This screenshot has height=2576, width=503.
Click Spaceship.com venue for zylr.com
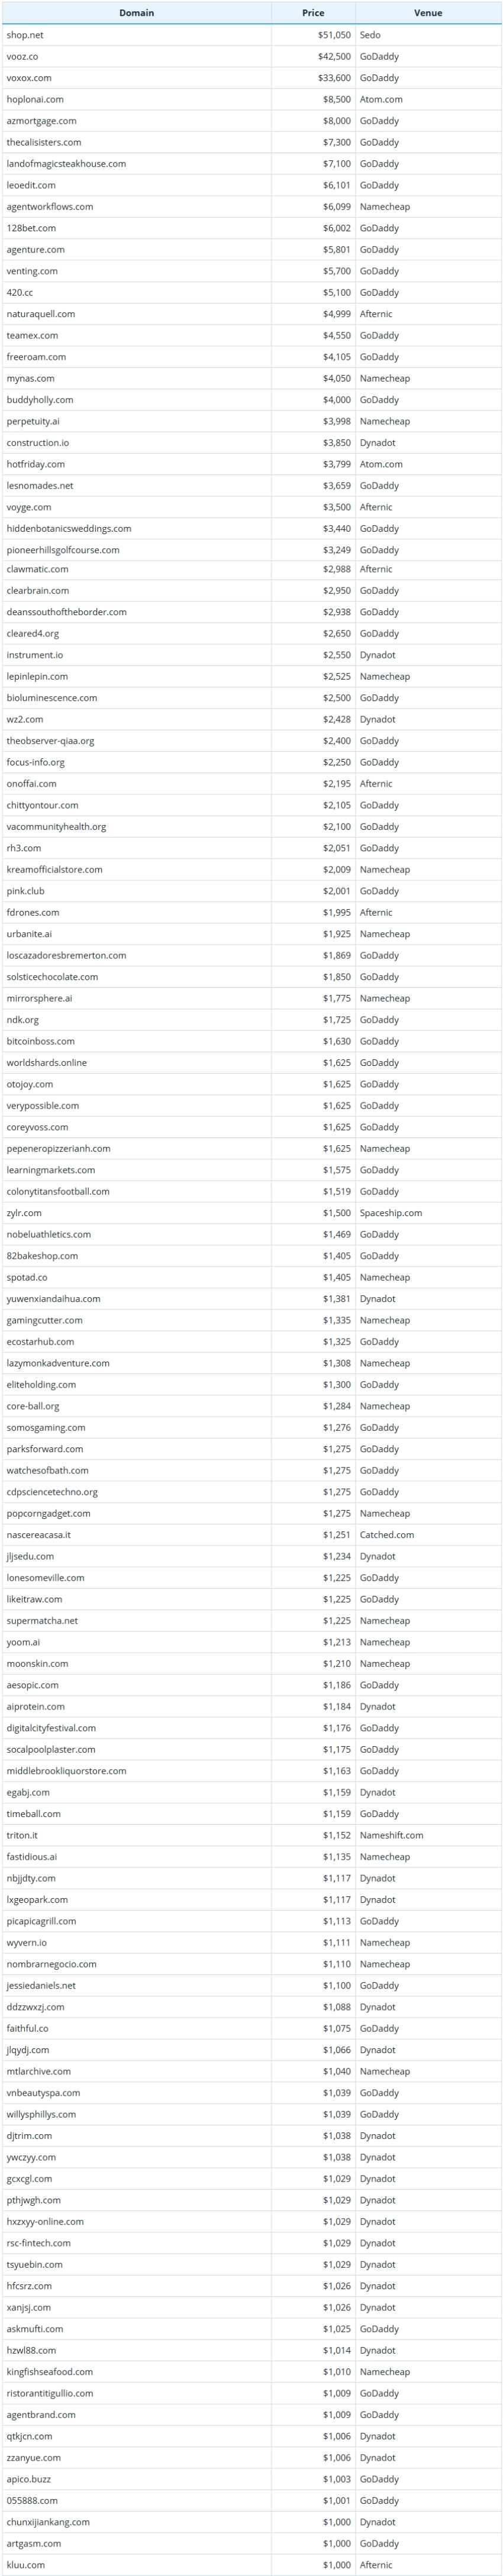point(391,1213)
